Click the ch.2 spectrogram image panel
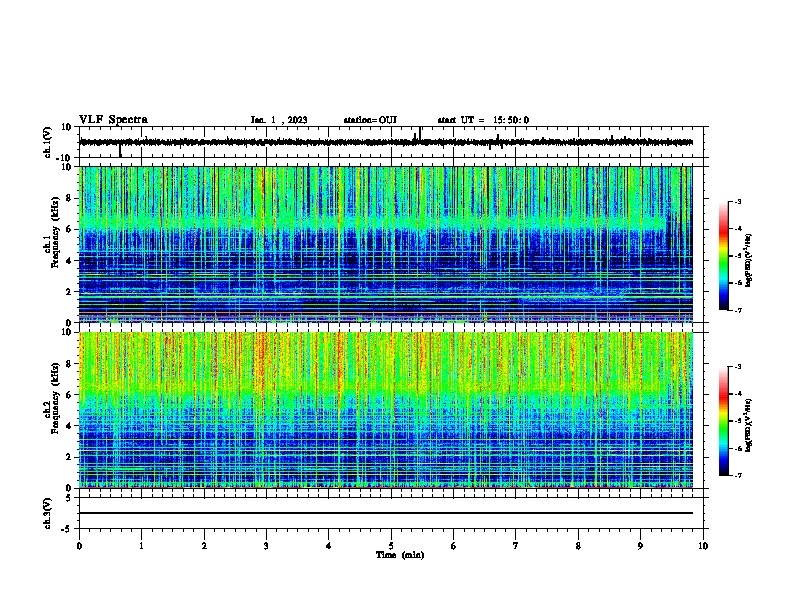The height and width of the screenshot is (612, 792). click(x=386, y=410)
